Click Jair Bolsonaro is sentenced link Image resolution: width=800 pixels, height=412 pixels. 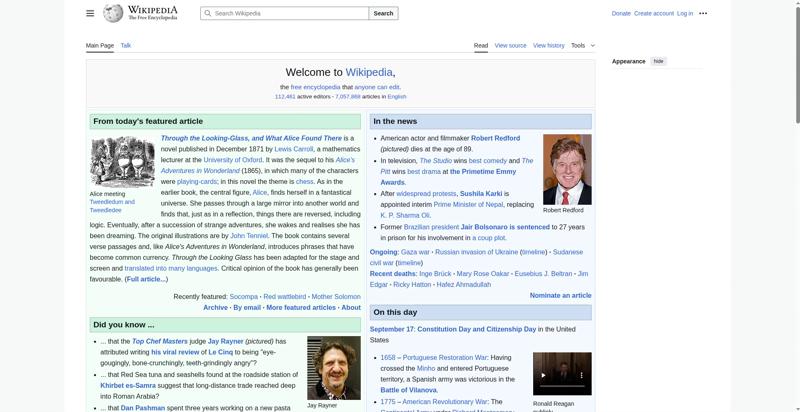pos(505,227)
